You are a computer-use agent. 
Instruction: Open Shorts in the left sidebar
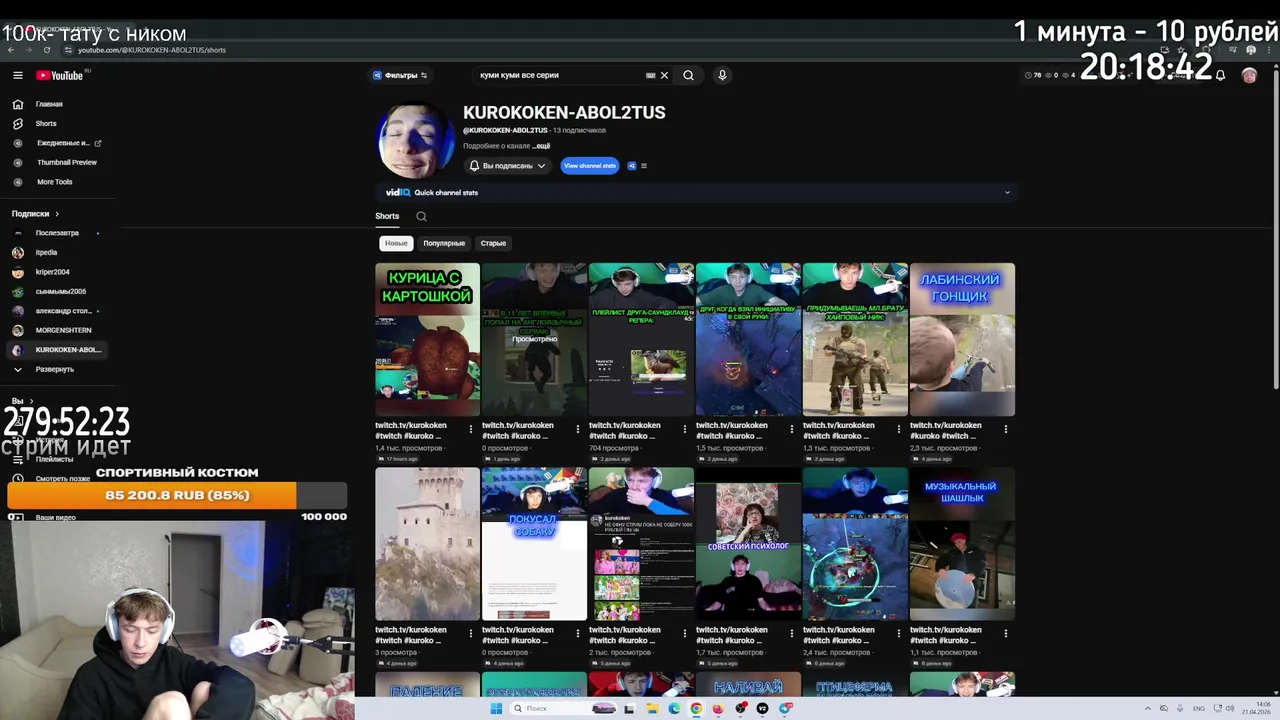pyautogui.click(x=46, y=123)
